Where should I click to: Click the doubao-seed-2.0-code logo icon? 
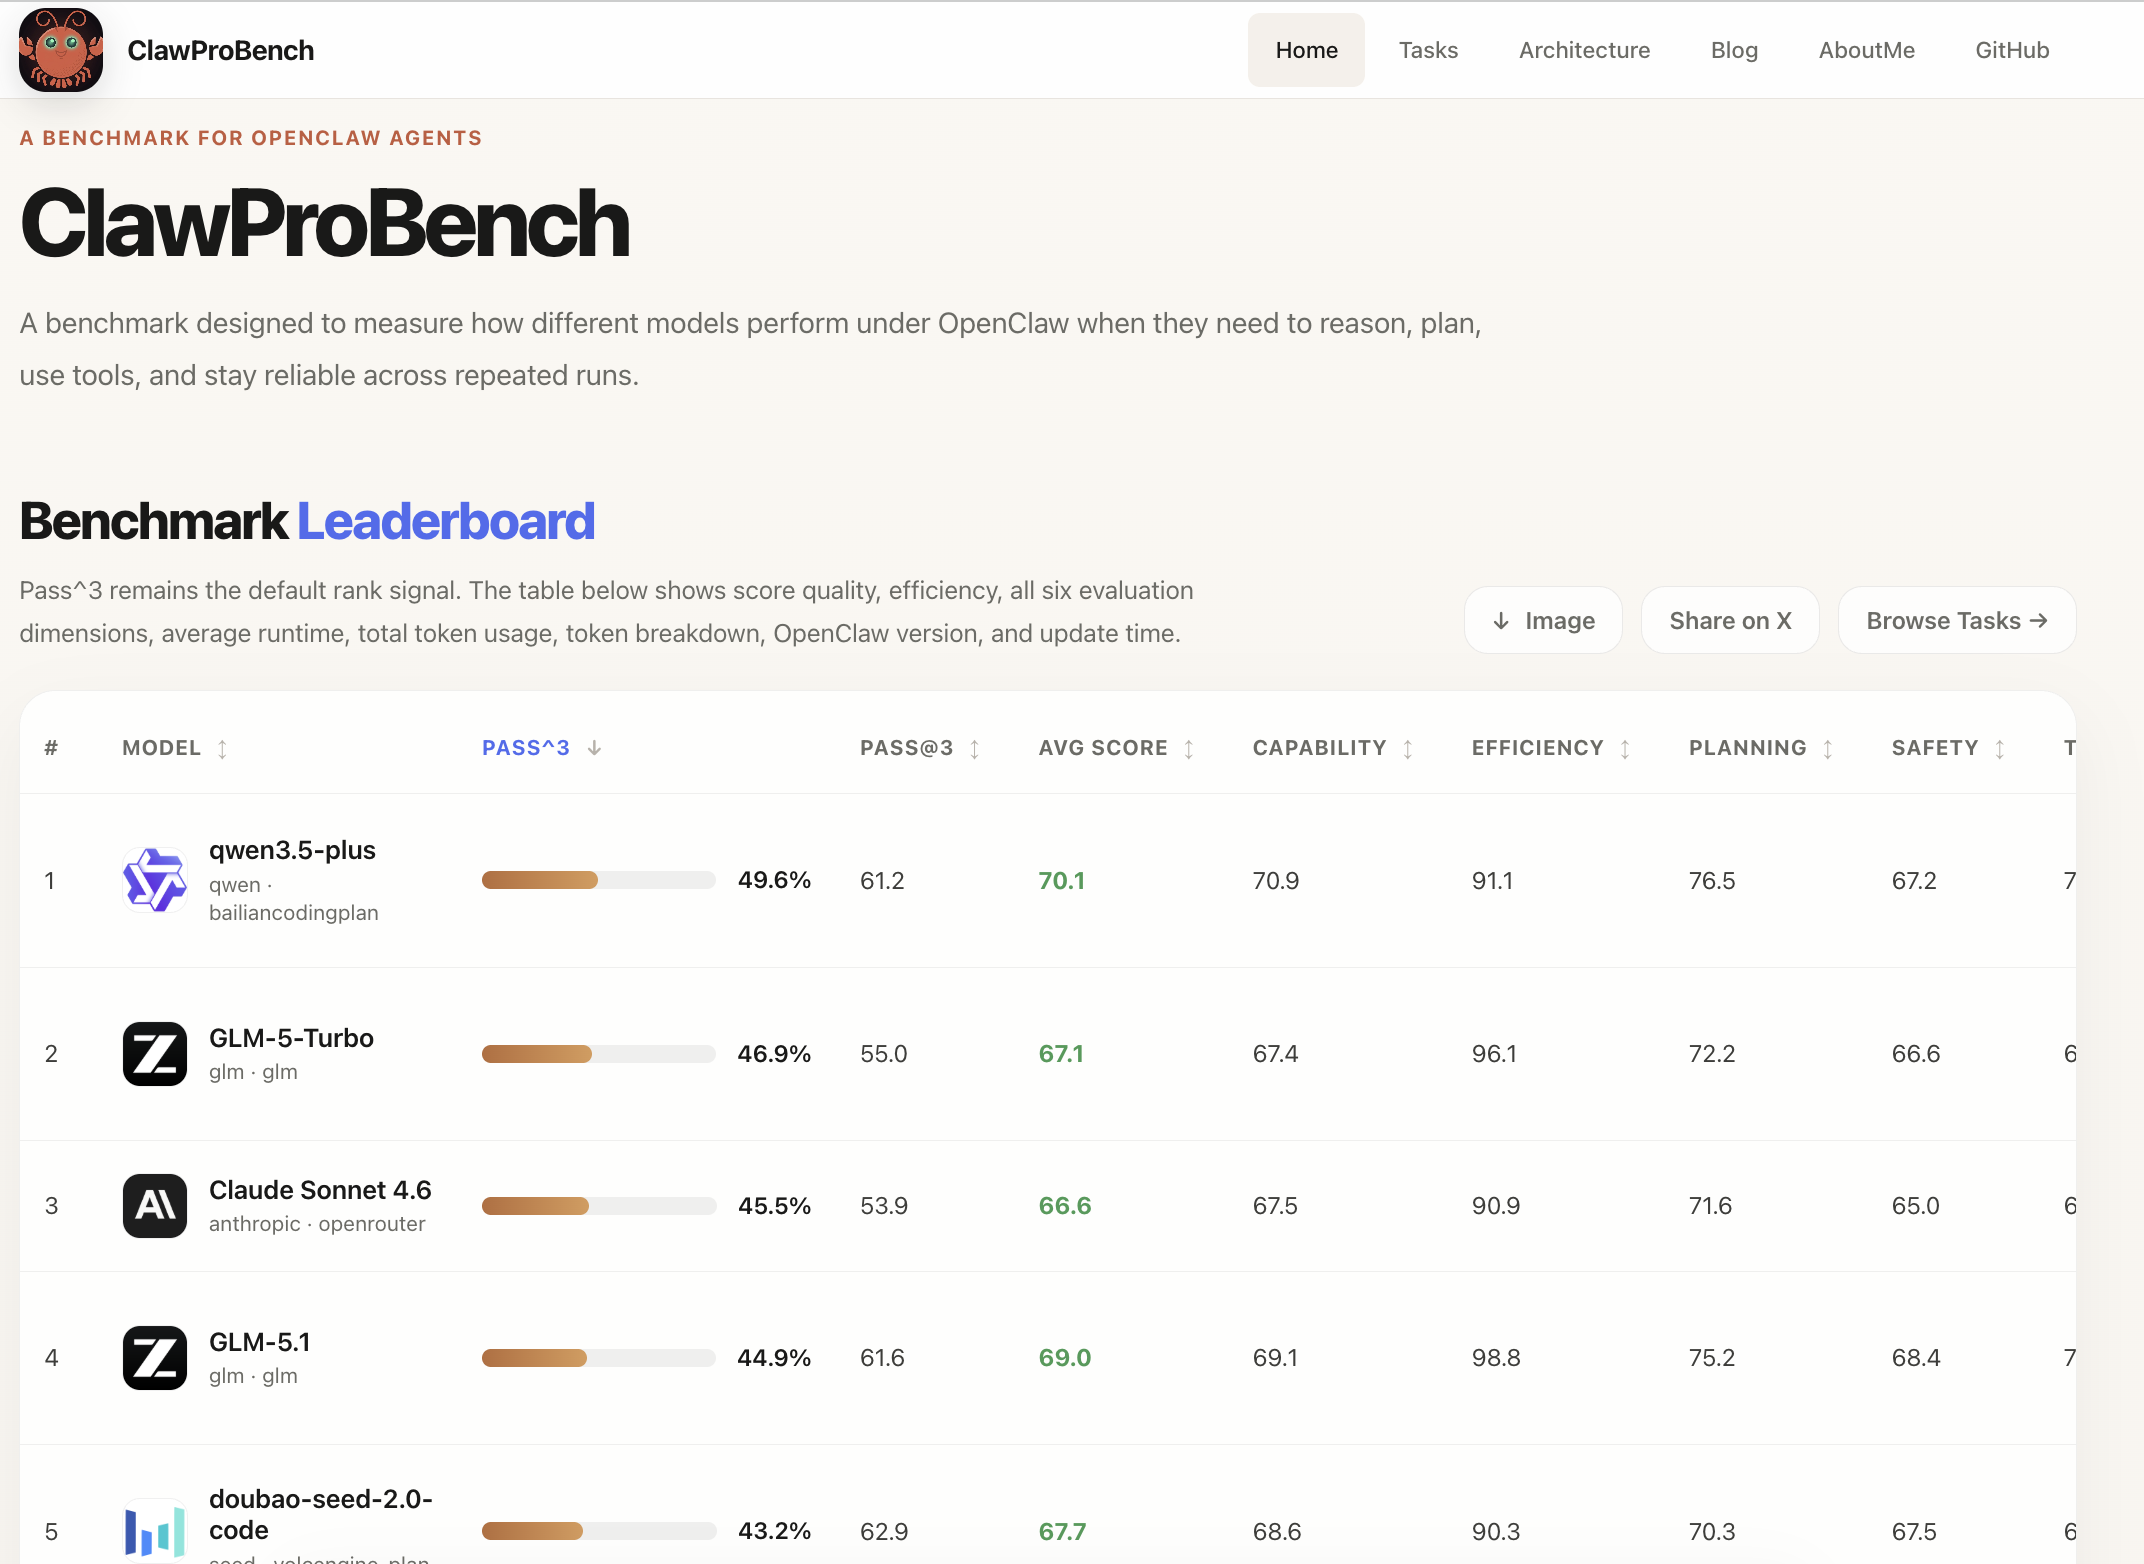(x=155, y=1531)
